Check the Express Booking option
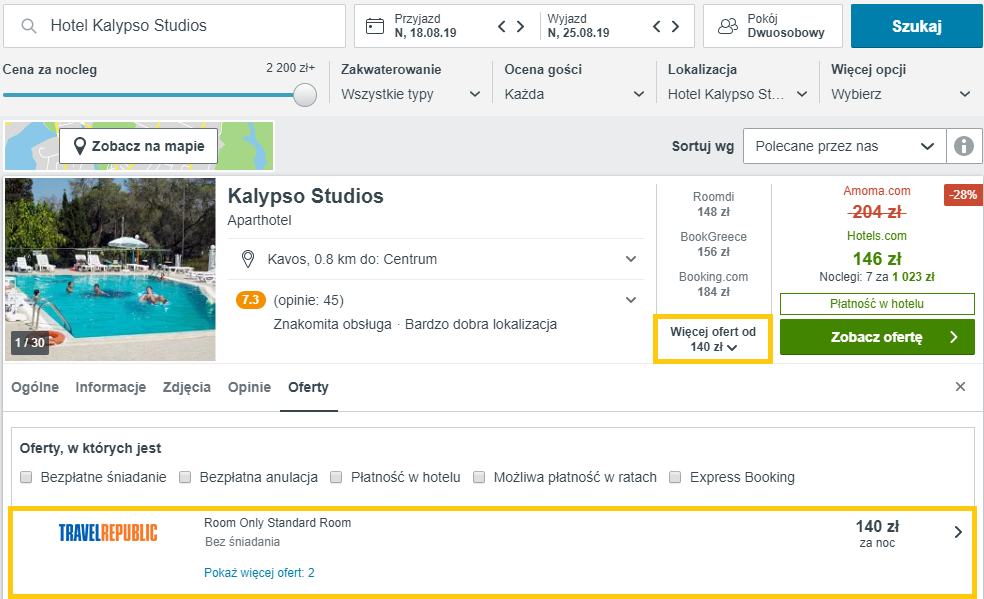The width and height of the screenshot is (984, 599). 675,477
